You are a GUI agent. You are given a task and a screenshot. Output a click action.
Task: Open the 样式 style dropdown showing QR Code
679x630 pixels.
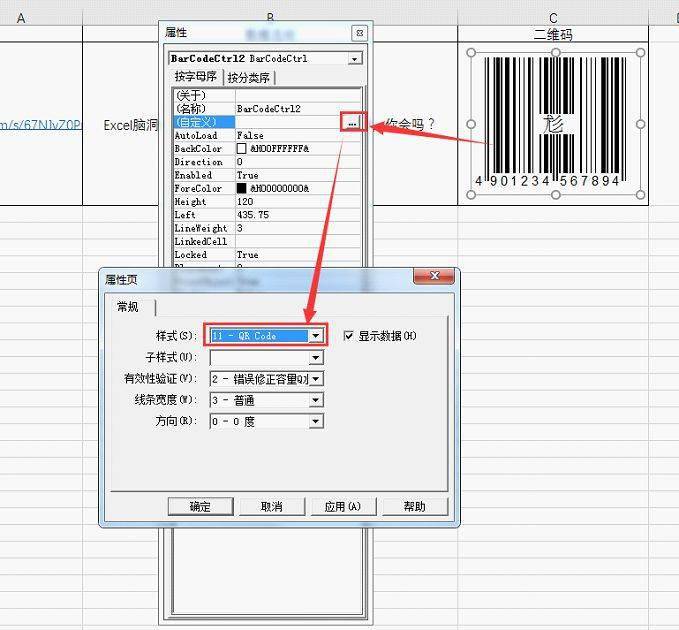click(315, 336)
